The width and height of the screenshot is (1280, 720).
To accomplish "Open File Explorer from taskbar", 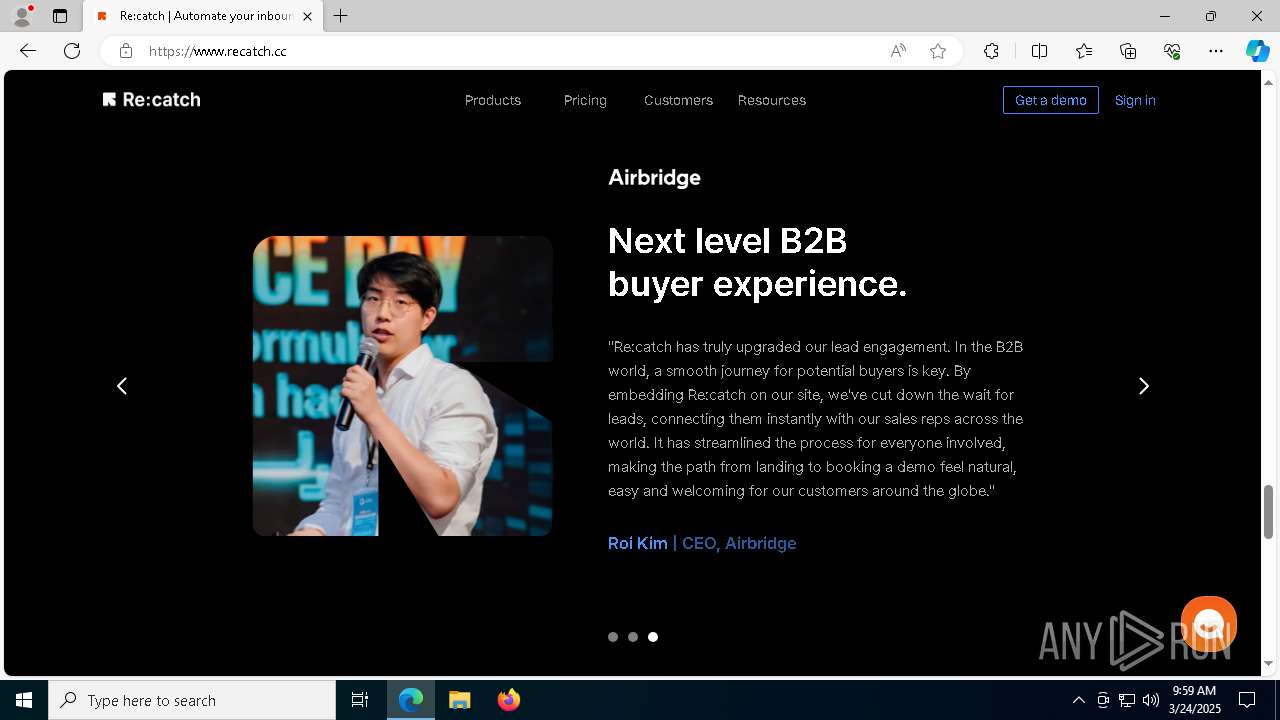I will [x=460, y=700].
